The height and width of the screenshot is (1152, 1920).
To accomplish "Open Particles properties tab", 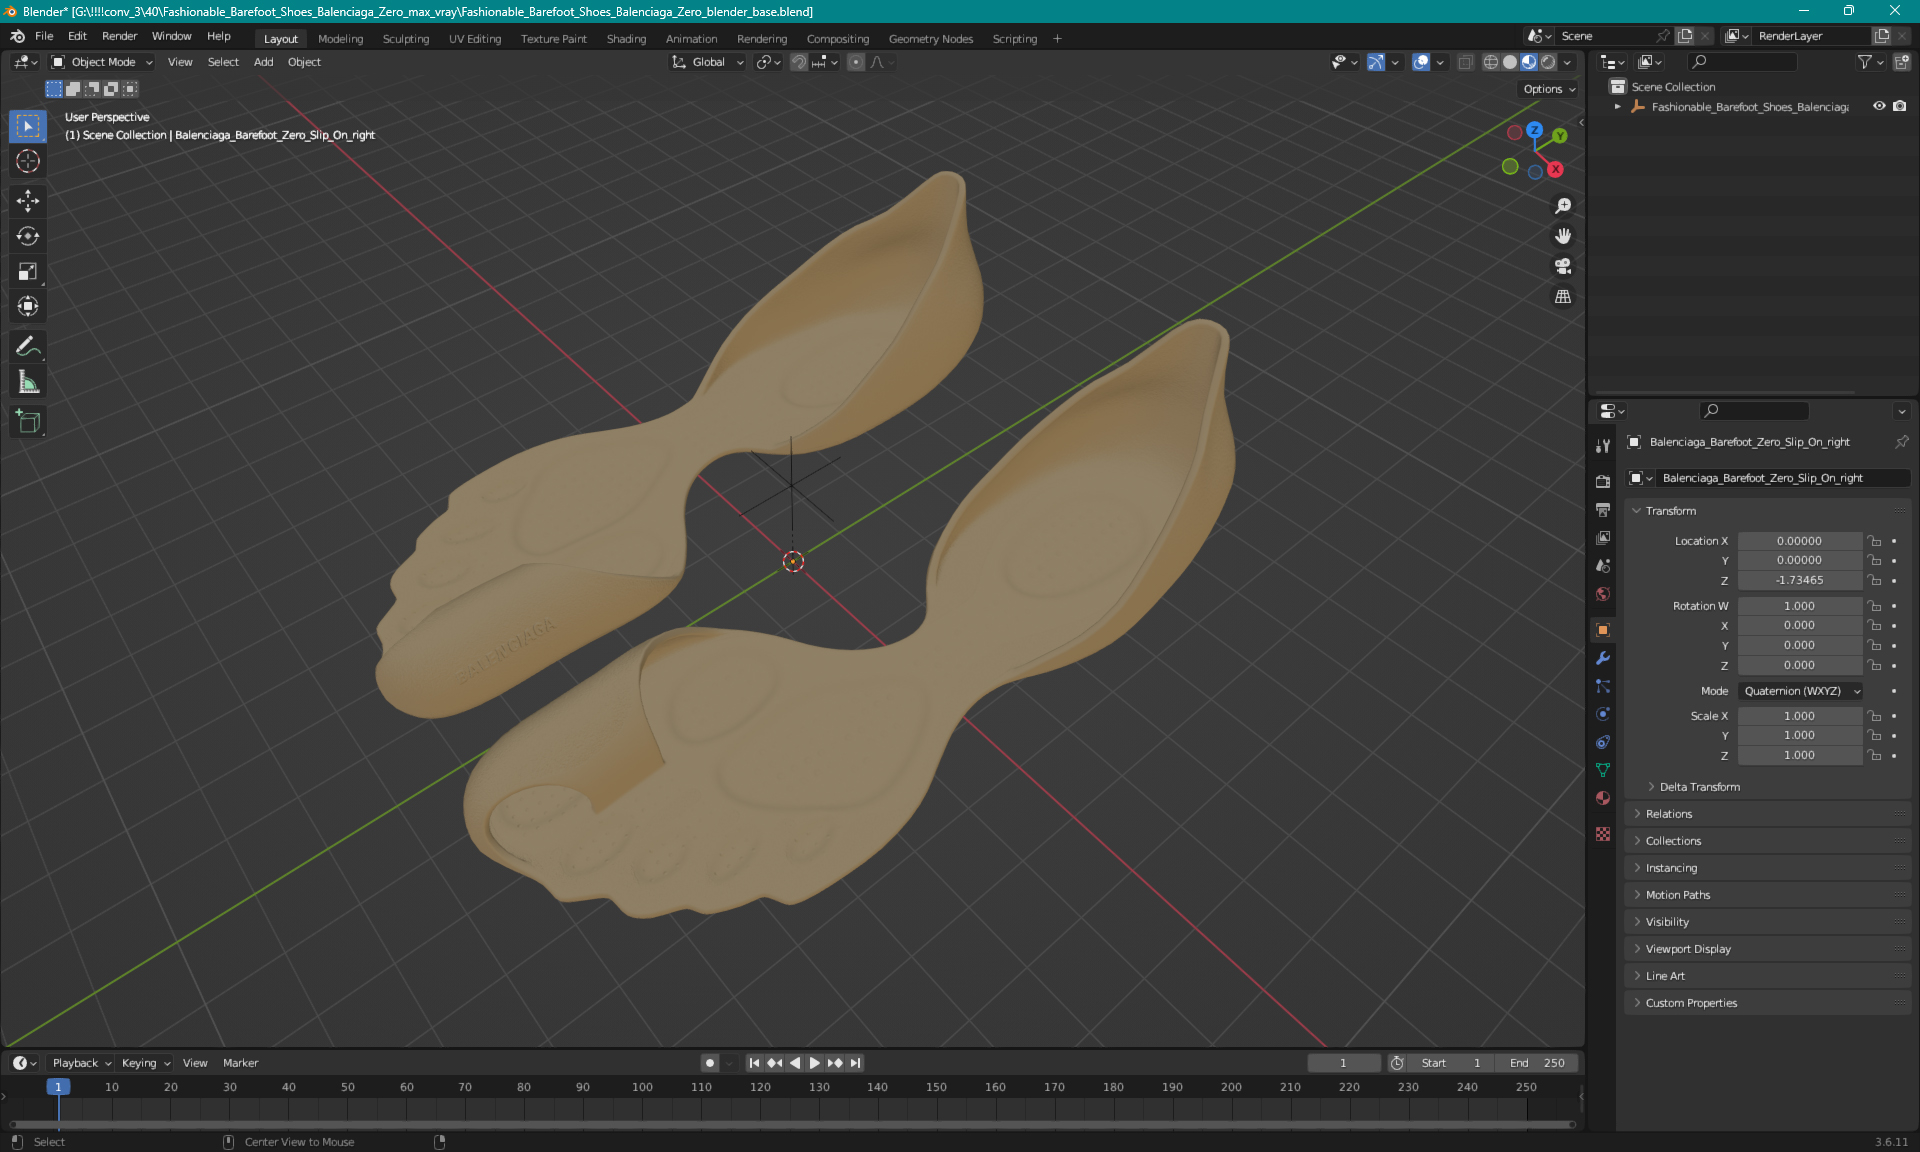I will [1603, 686].
